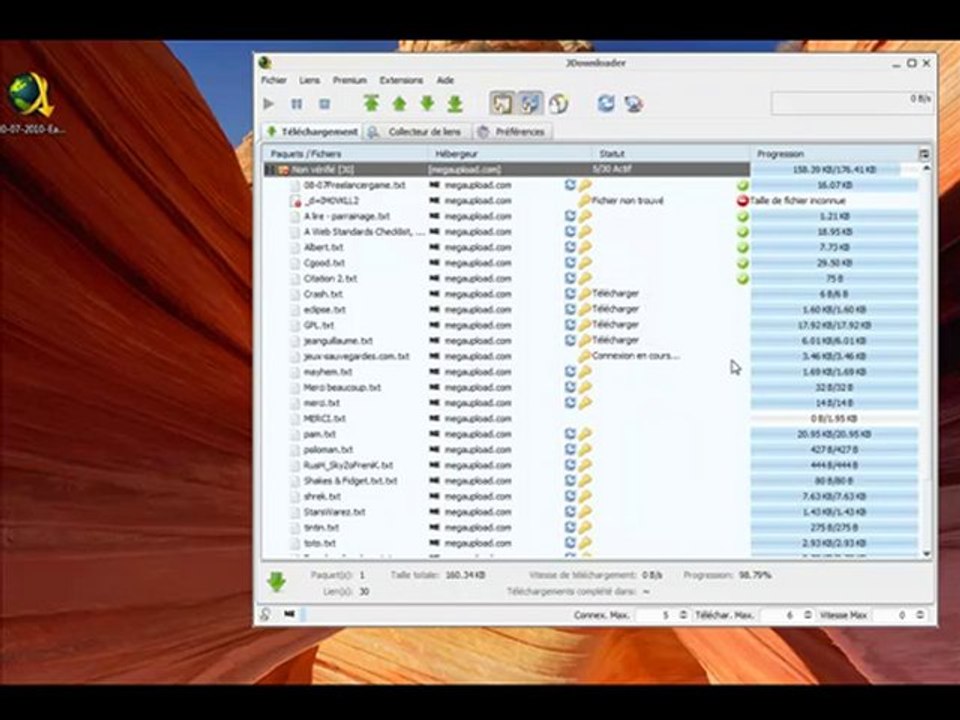
Task: Click the megaupload icon on toto.txt row
Action: pyautogui.click(x=435, y=543)
